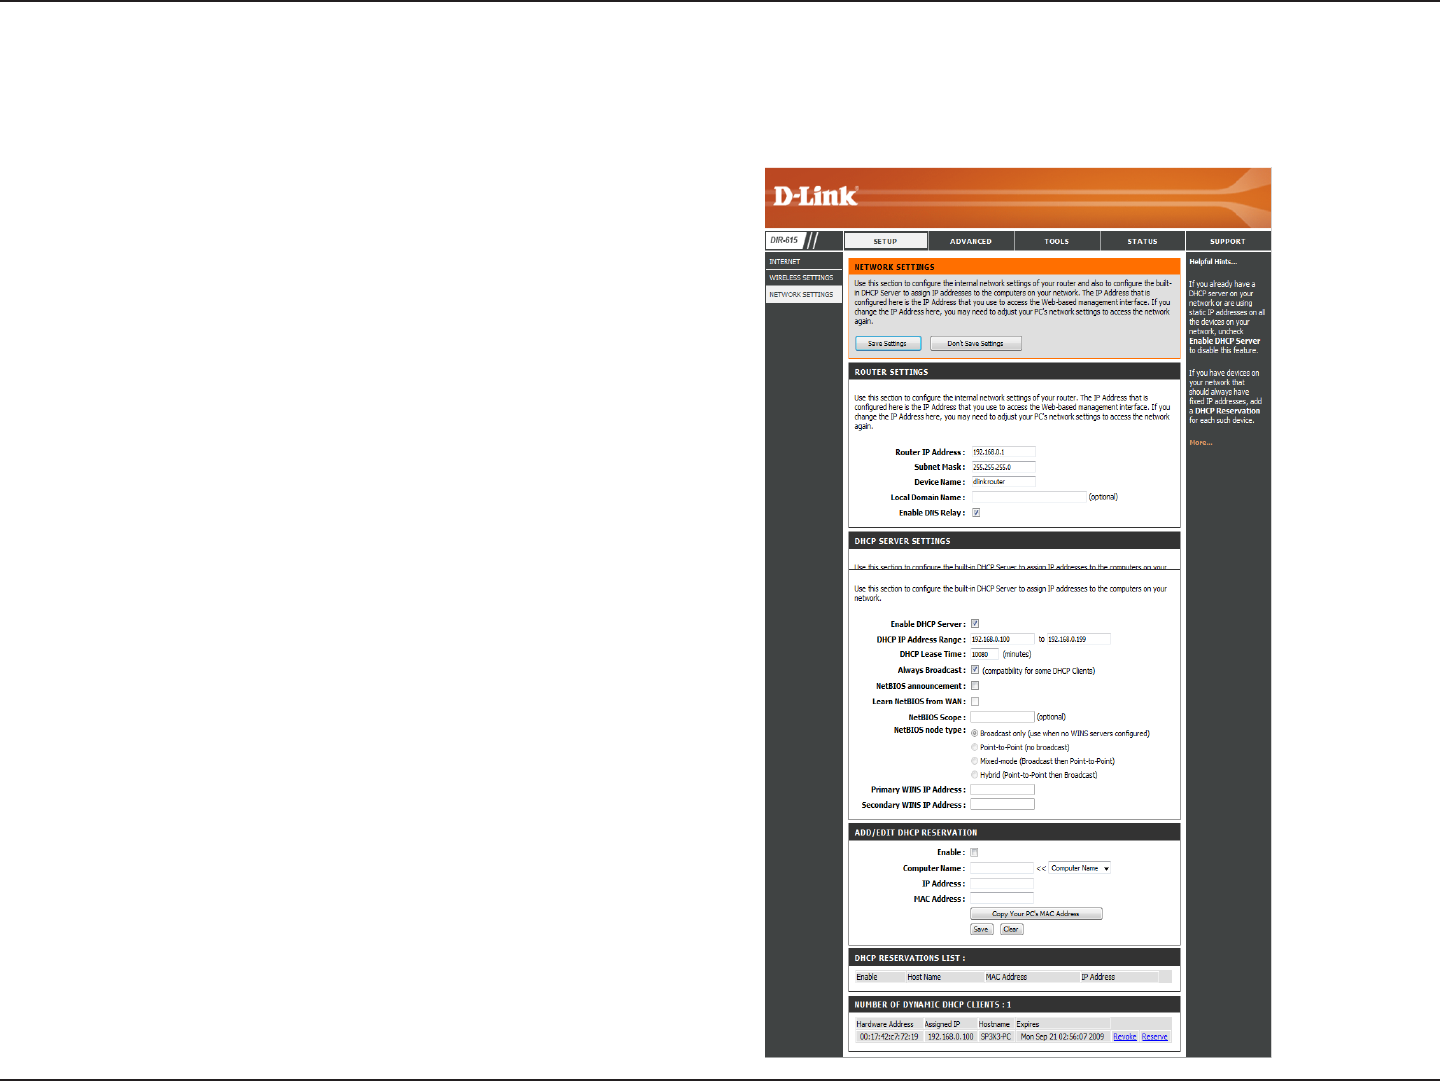Screen dimensions: 1440x1081
Task: Click the Don't Save Settings button
Action: coord(976,343)
